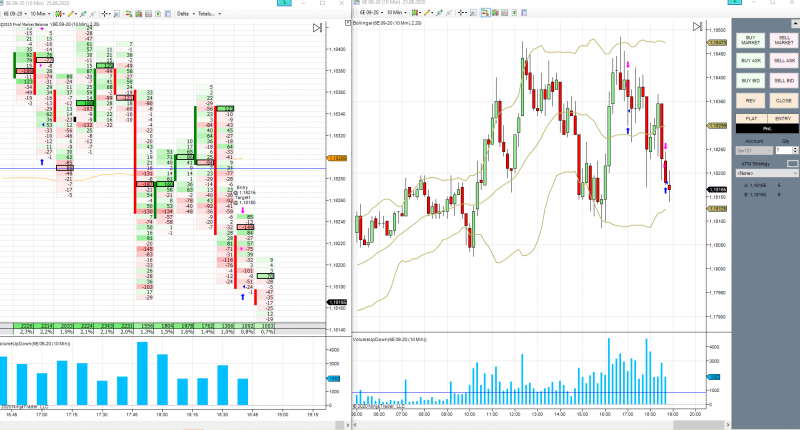800x430 pixels.
Task: Click the Strategies panel icon in left chart toolbar
Action: [158, 14]
